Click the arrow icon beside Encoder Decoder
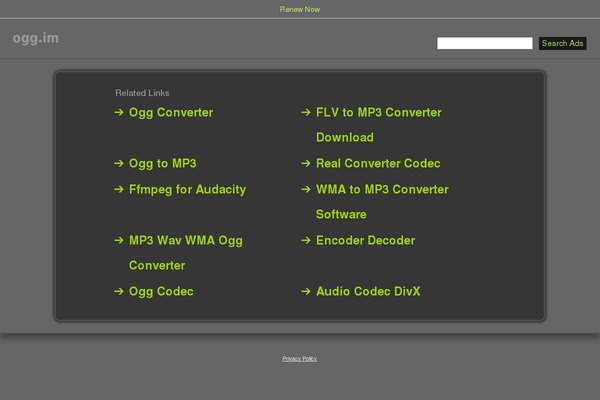 306,240
